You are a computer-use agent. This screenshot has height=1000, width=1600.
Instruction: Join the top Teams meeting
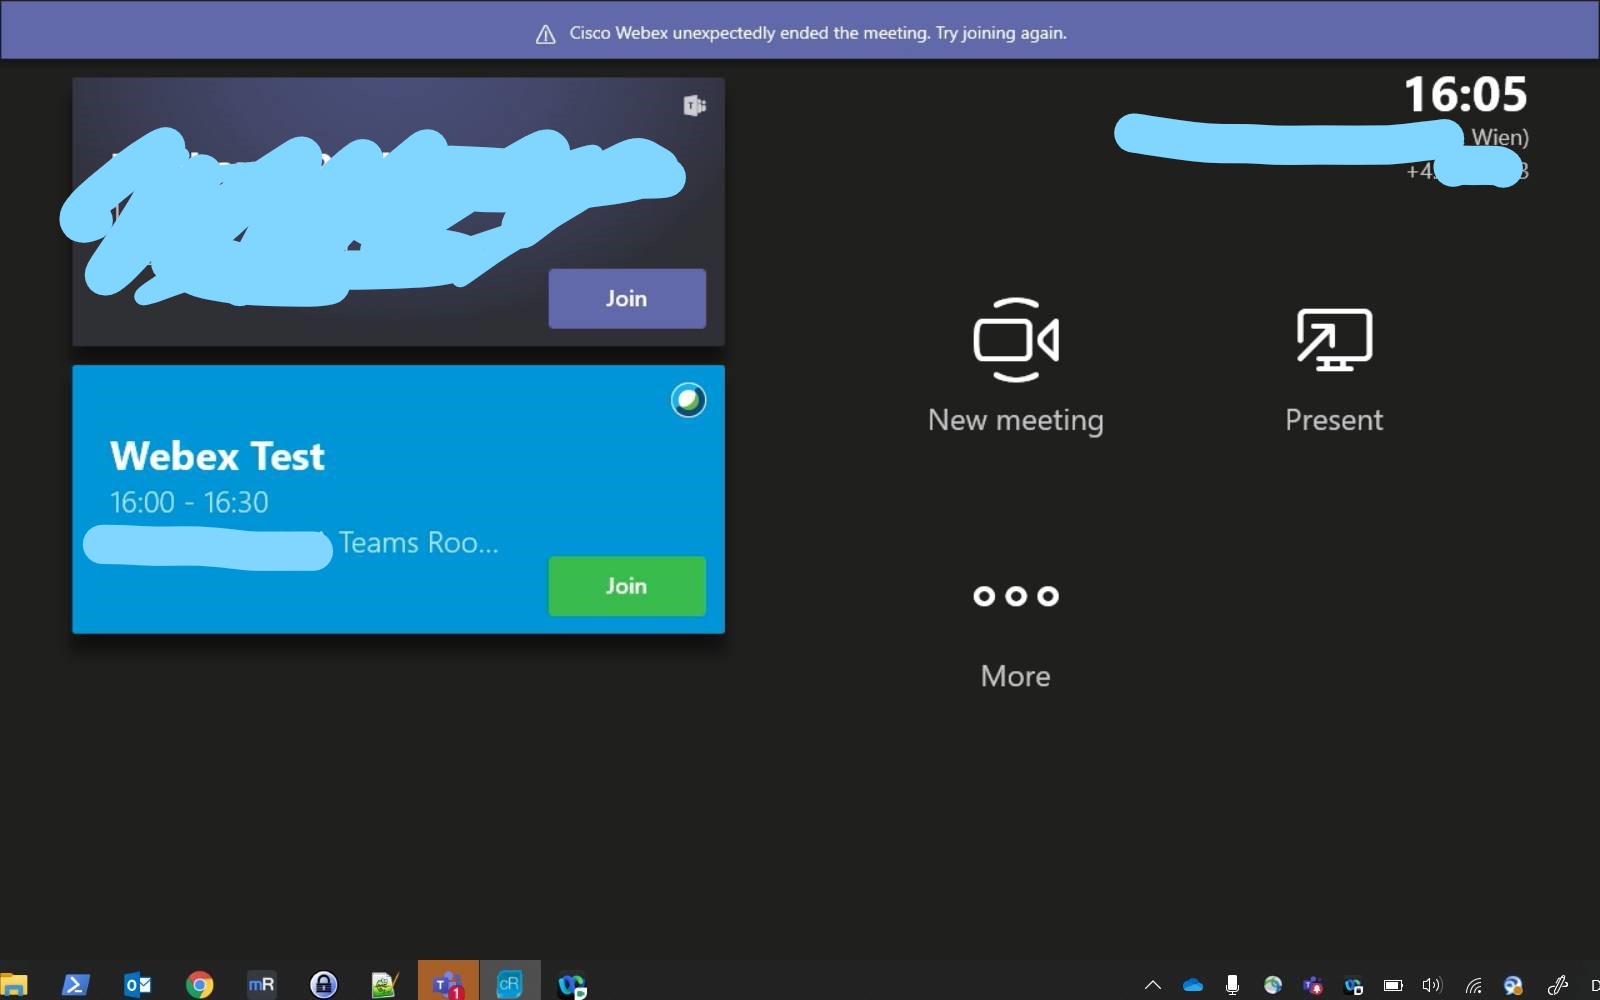(x=626, y=298)
